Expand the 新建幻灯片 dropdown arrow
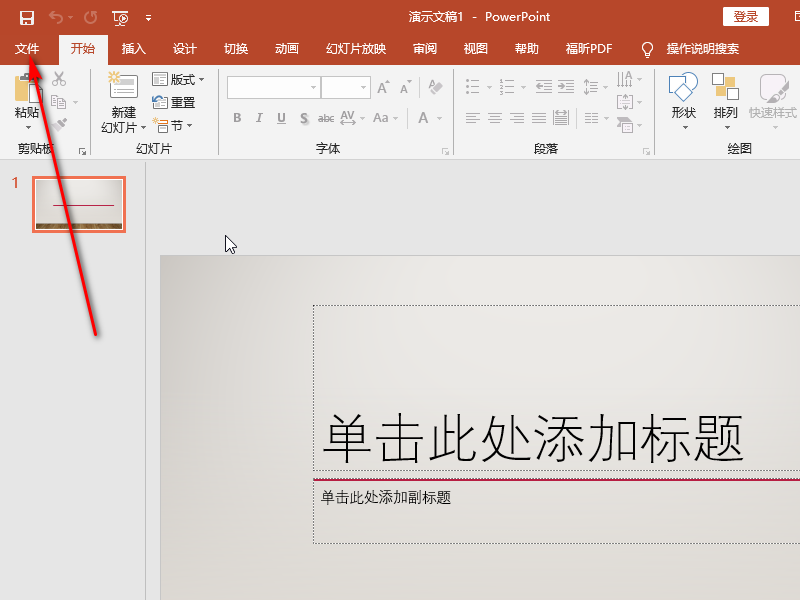This screenshot has width=800, height=600. click(x=143, y=128)
